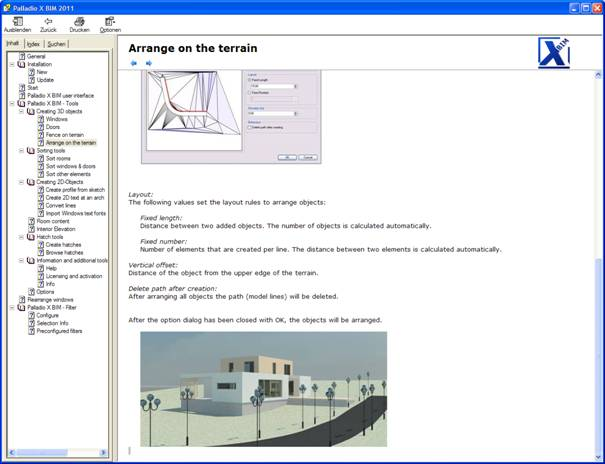Click the Ausblenden hide-panel toolbar icon
Viewport: 605px width, 464px height.
coord(17,22)
